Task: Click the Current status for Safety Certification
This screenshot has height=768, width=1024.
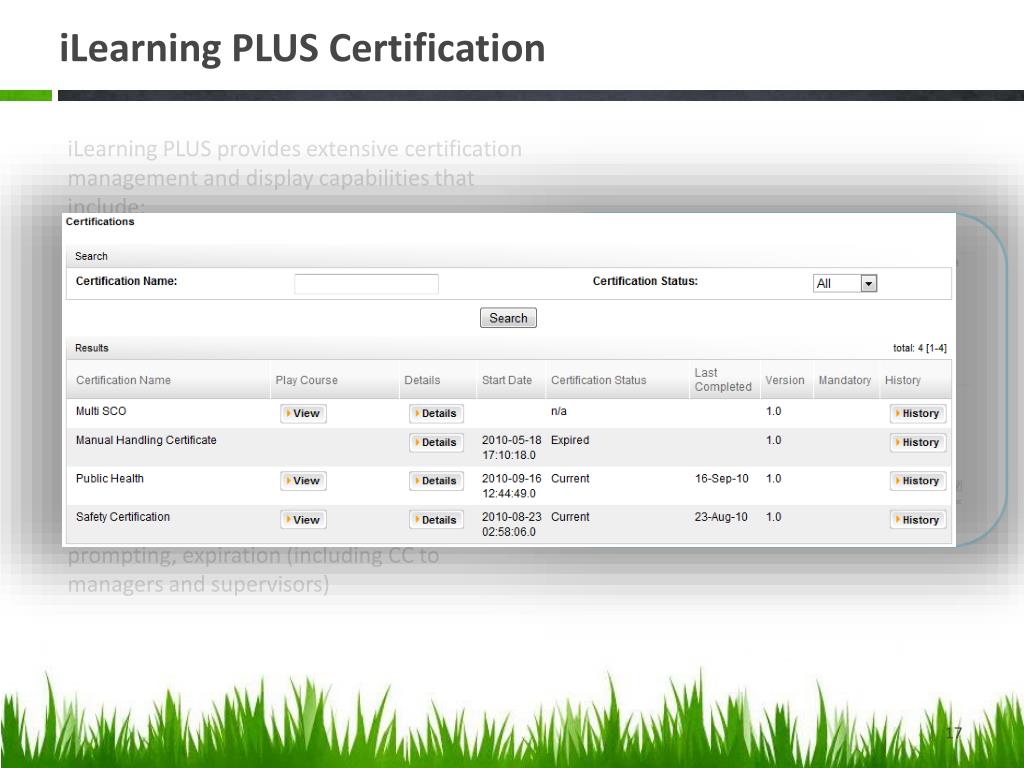Action: [x=569, y=517]
